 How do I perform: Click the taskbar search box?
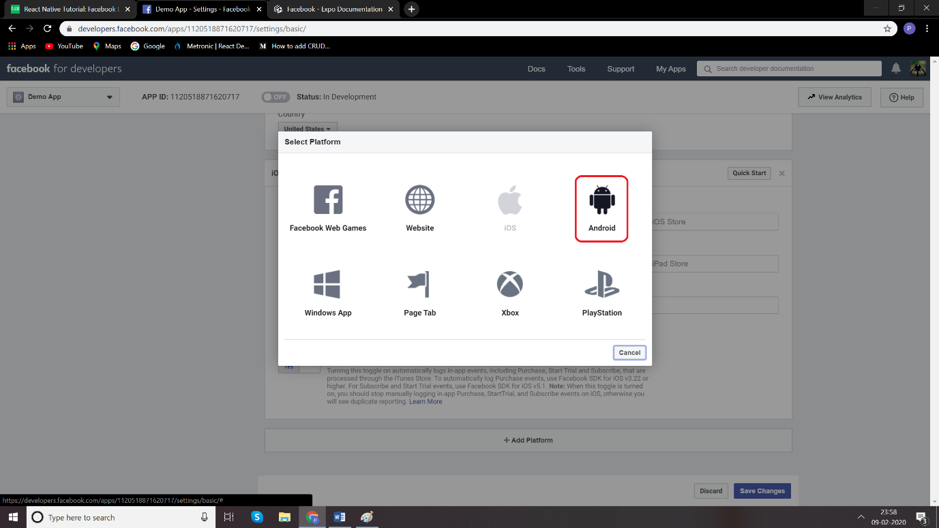pos(120,517)
